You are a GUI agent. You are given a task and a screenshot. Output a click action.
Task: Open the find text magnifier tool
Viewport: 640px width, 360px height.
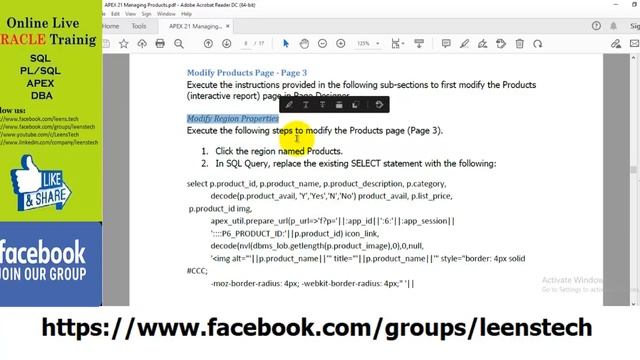click(x=179, y=44)
